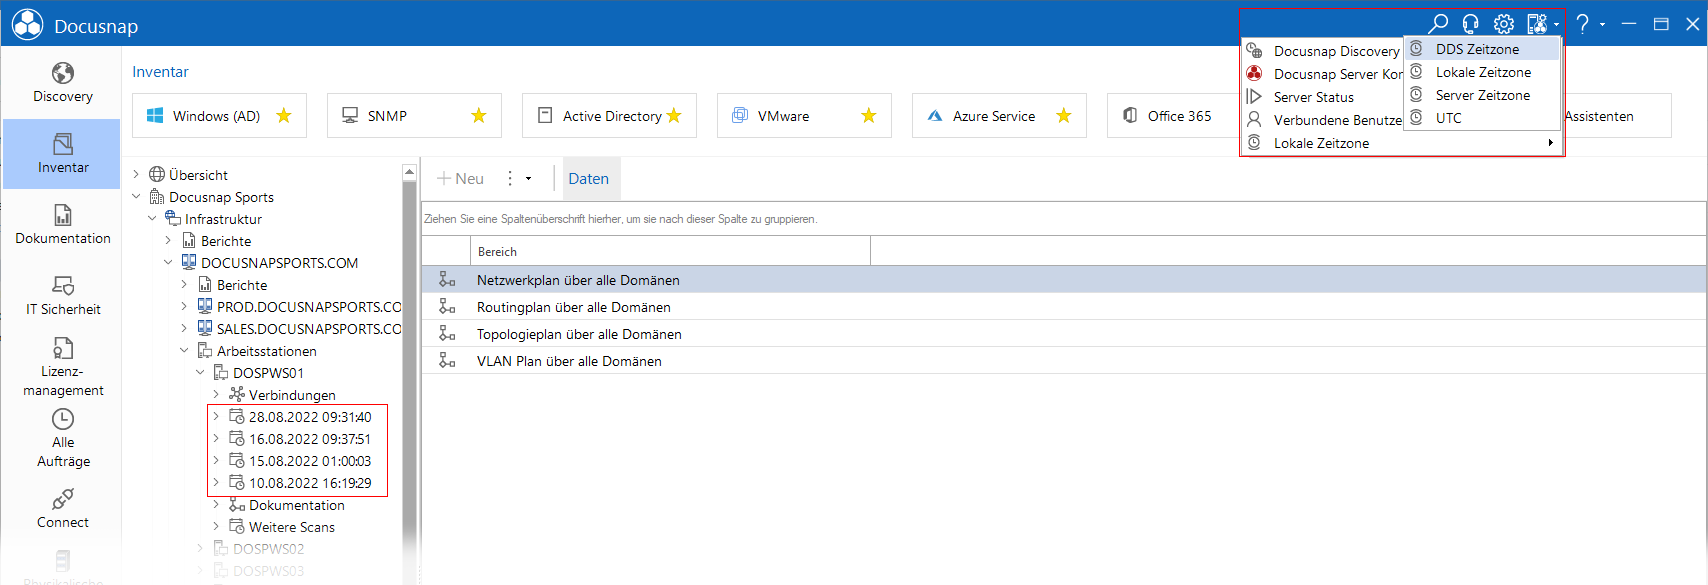Click the Docusnap logo icon
This screenshot has height=585, width=1708.
tap(27, 25)
